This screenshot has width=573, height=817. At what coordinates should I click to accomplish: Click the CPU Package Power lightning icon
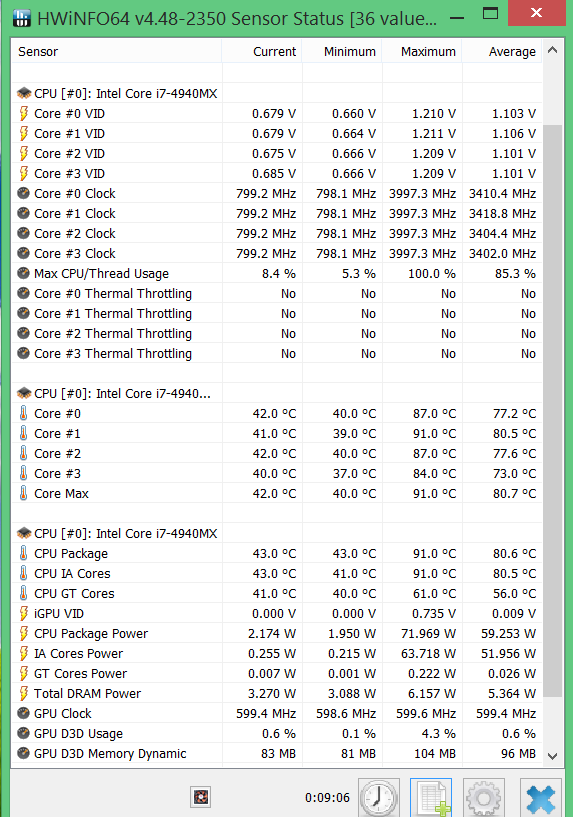(23, 634)
